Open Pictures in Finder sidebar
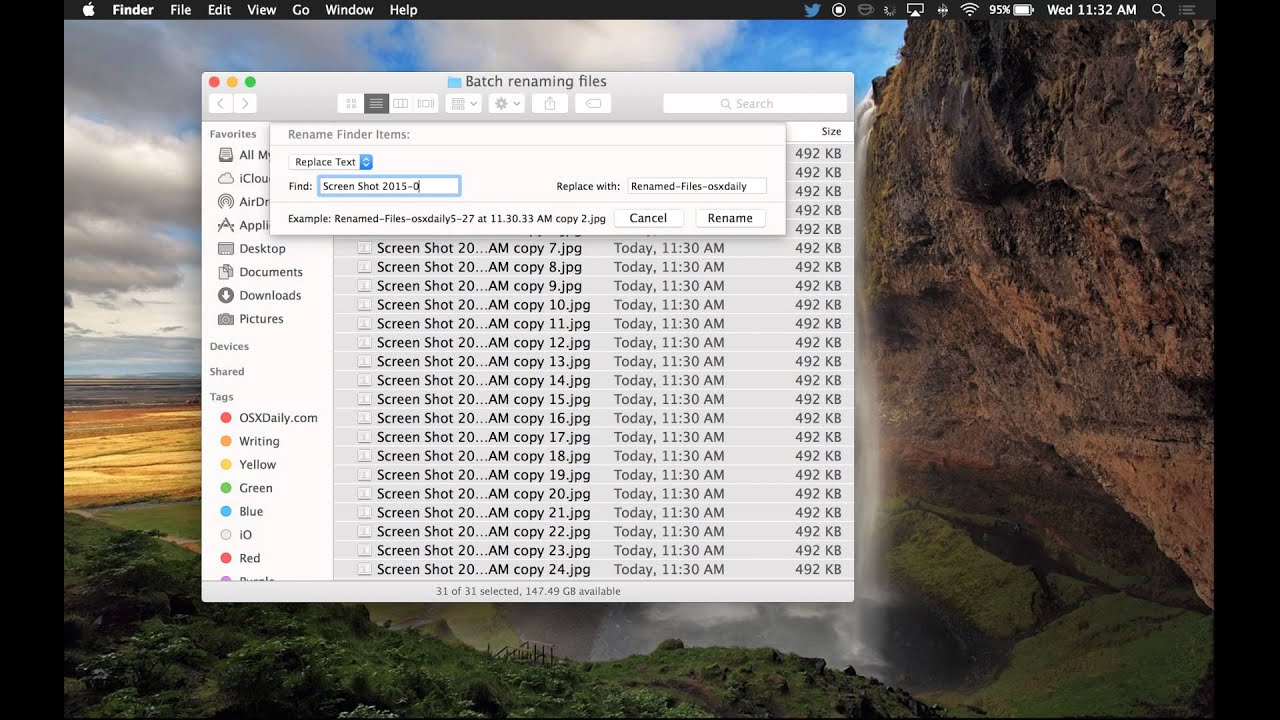Image resolution: width=1280 pixels, height=720 pixels. click(261, 319)
